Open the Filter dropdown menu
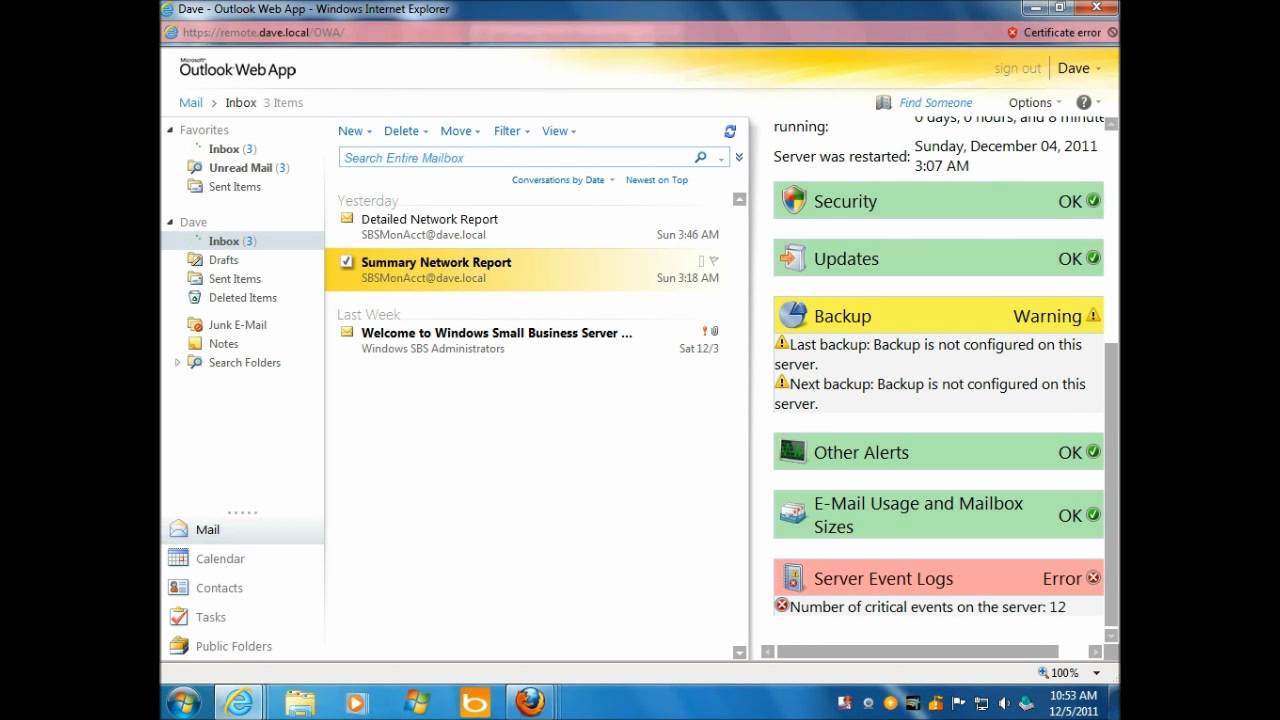Image resolution: width=1280 pixels, height=720 pixels. 513,131
